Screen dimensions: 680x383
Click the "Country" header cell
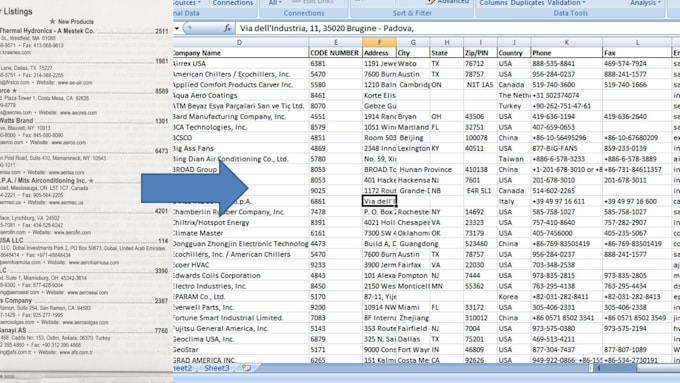(x=514, y=53)
